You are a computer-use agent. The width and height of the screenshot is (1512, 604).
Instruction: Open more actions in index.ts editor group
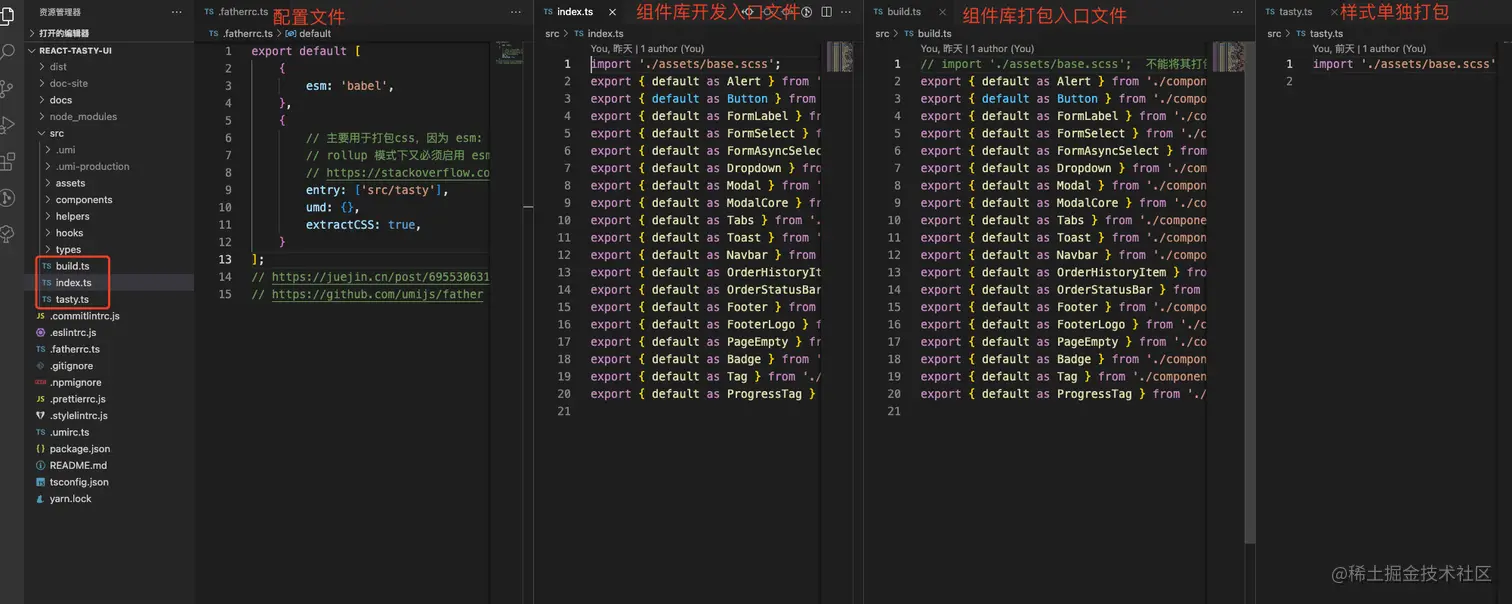846,12
